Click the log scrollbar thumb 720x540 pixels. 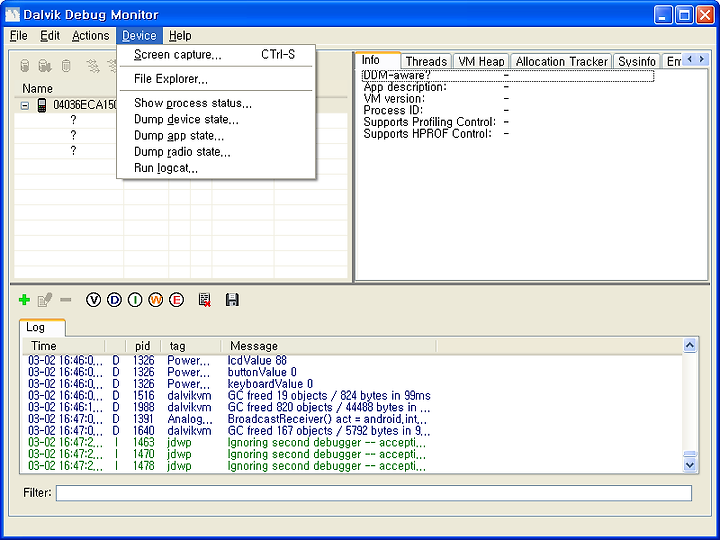click(690, 454)
